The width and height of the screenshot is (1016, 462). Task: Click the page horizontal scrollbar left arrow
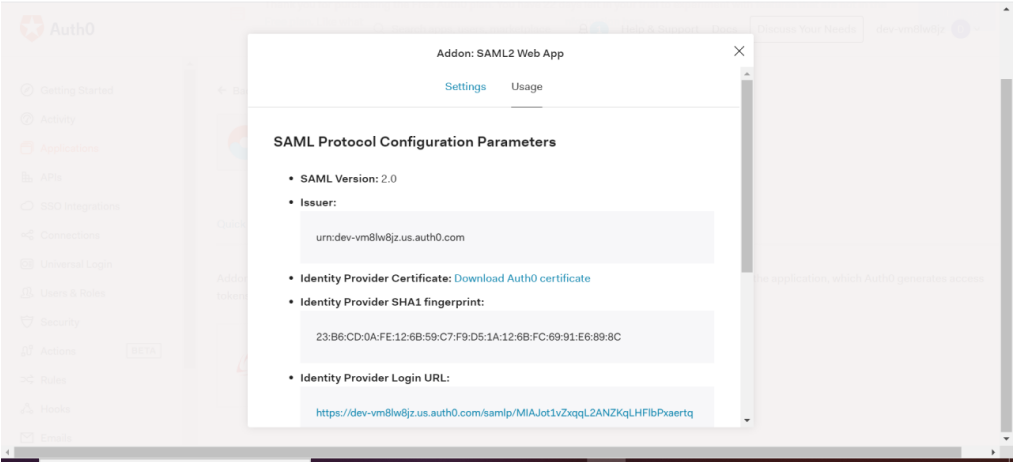coord(6,452)
